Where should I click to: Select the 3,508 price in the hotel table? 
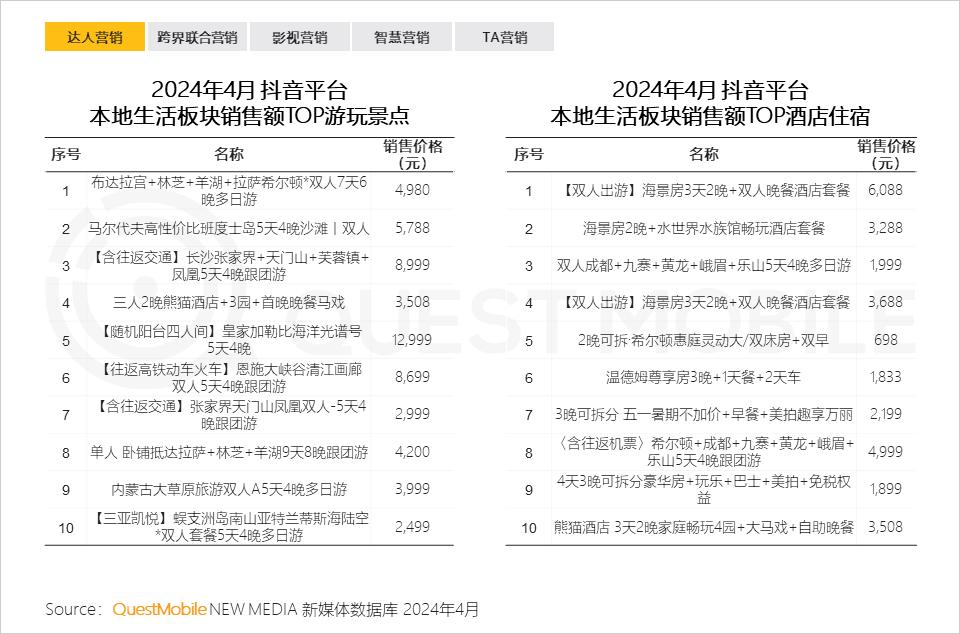(885, 527)
